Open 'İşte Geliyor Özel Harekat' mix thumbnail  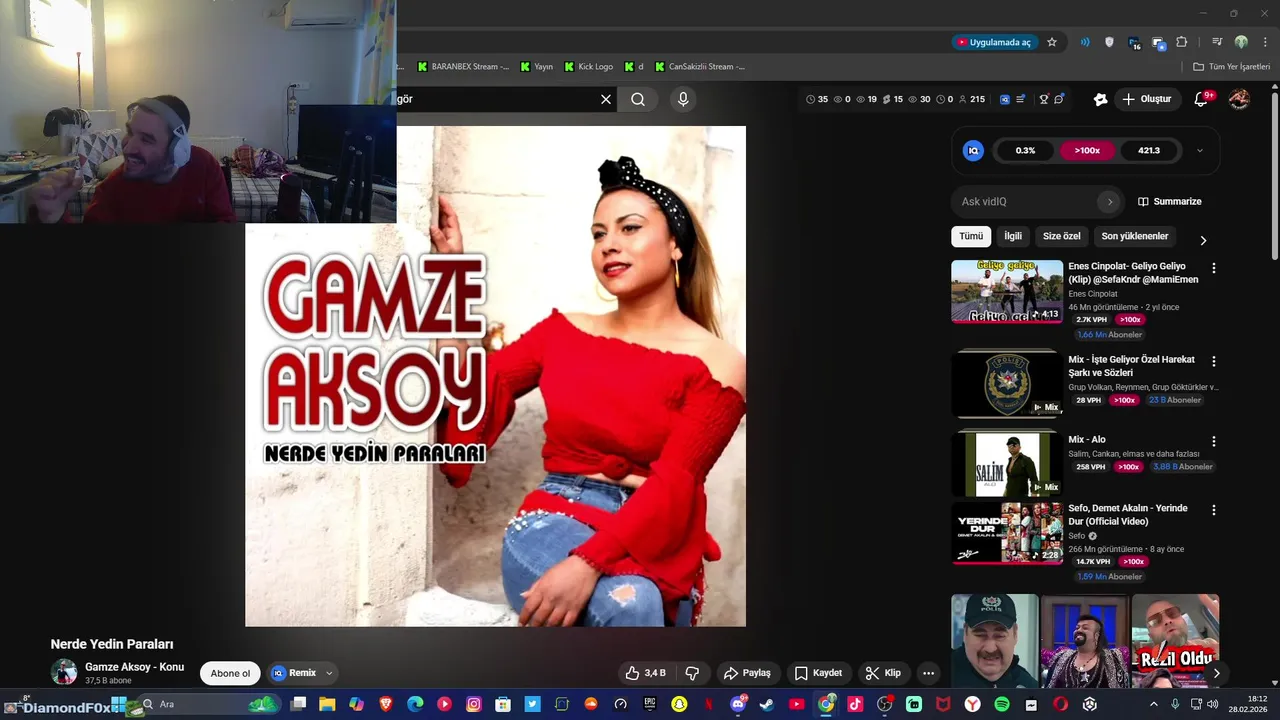(x=1007, y=384)
